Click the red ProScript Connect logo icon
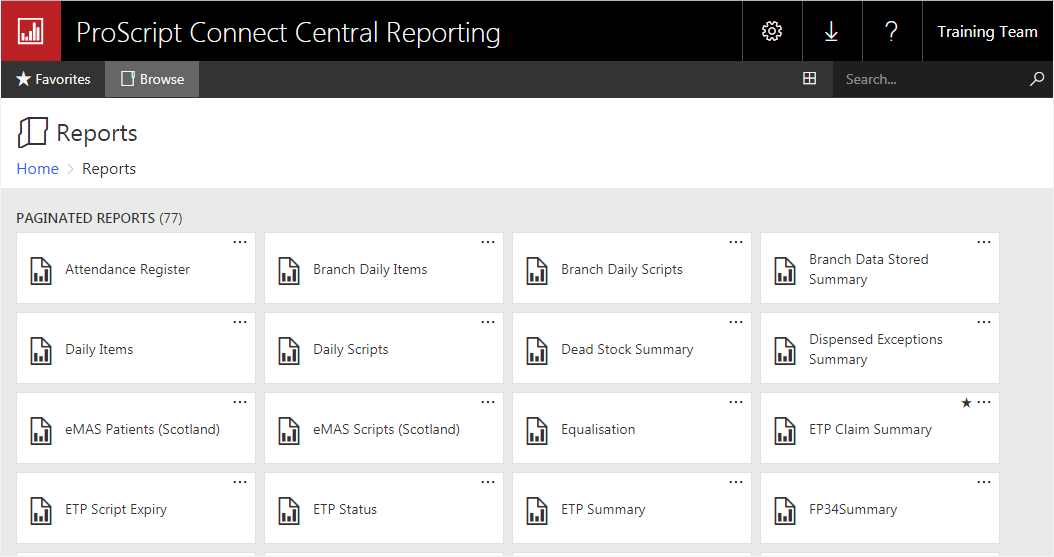 pos(31,31)
